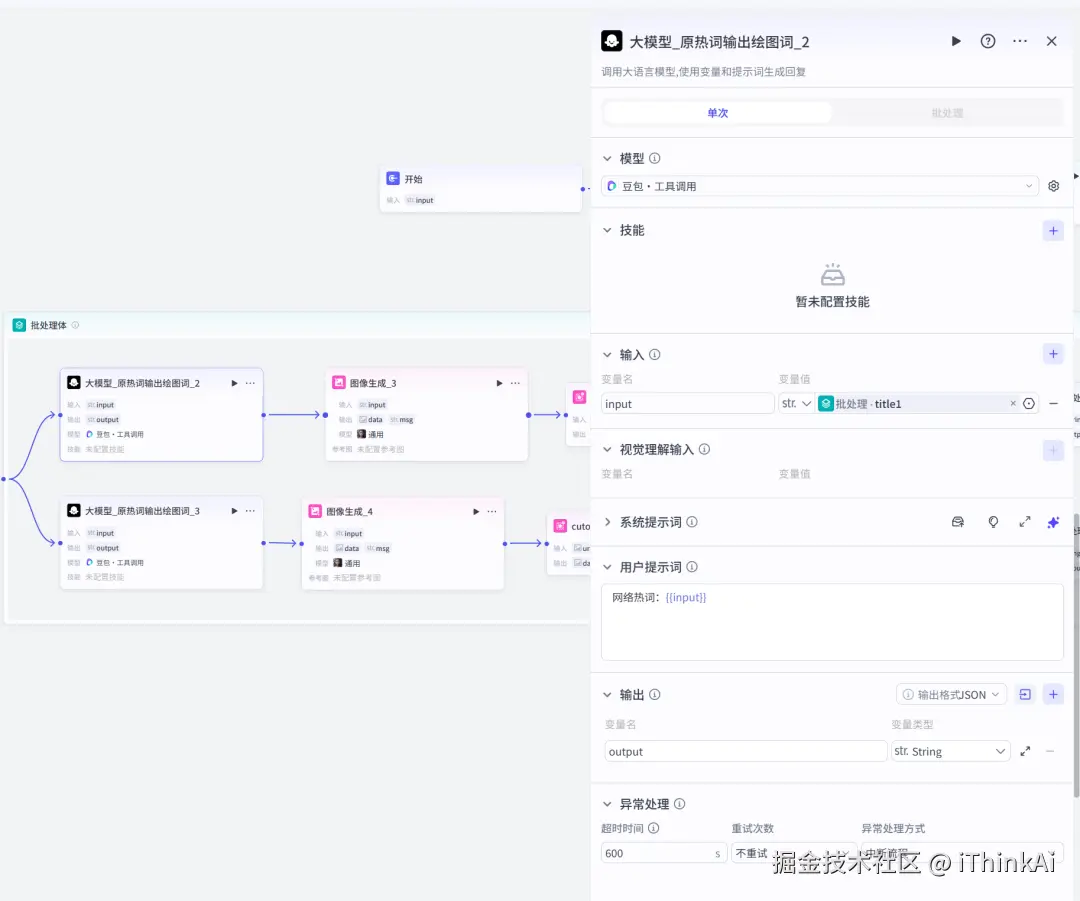Open the str type dropdown for input
Image resolution: width=1080 pixels, height=901 pixels.
[x=796, y=404]
